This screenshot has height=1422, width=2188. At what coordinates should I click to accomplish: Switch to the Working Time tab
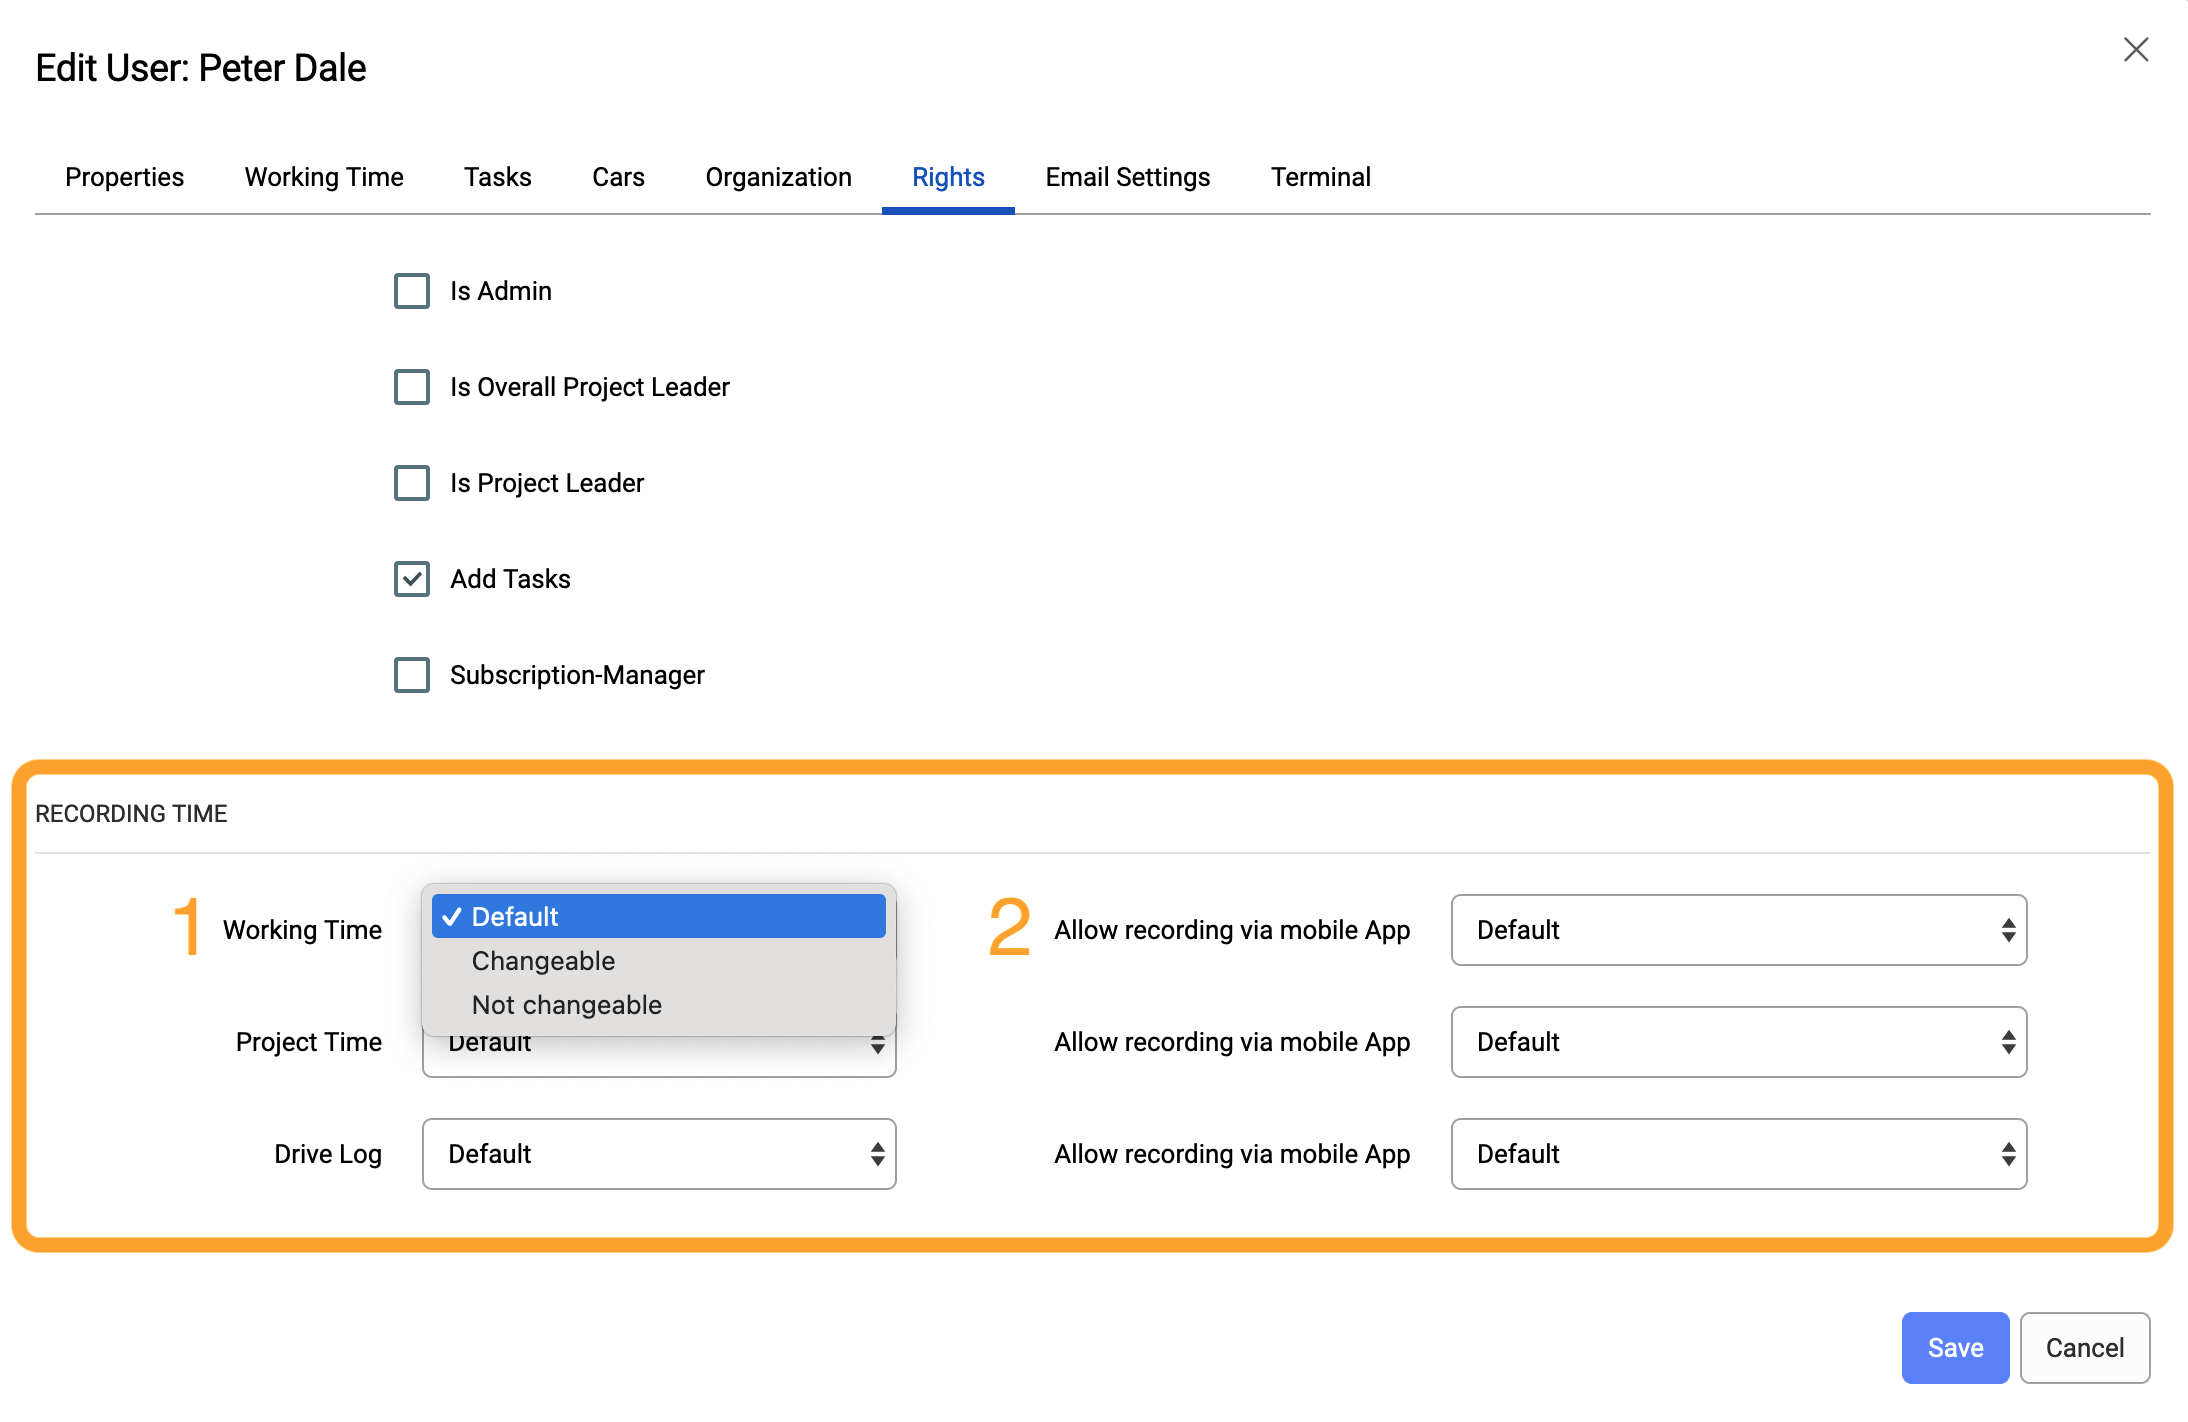pyautogui.click(x=324, y=177)
